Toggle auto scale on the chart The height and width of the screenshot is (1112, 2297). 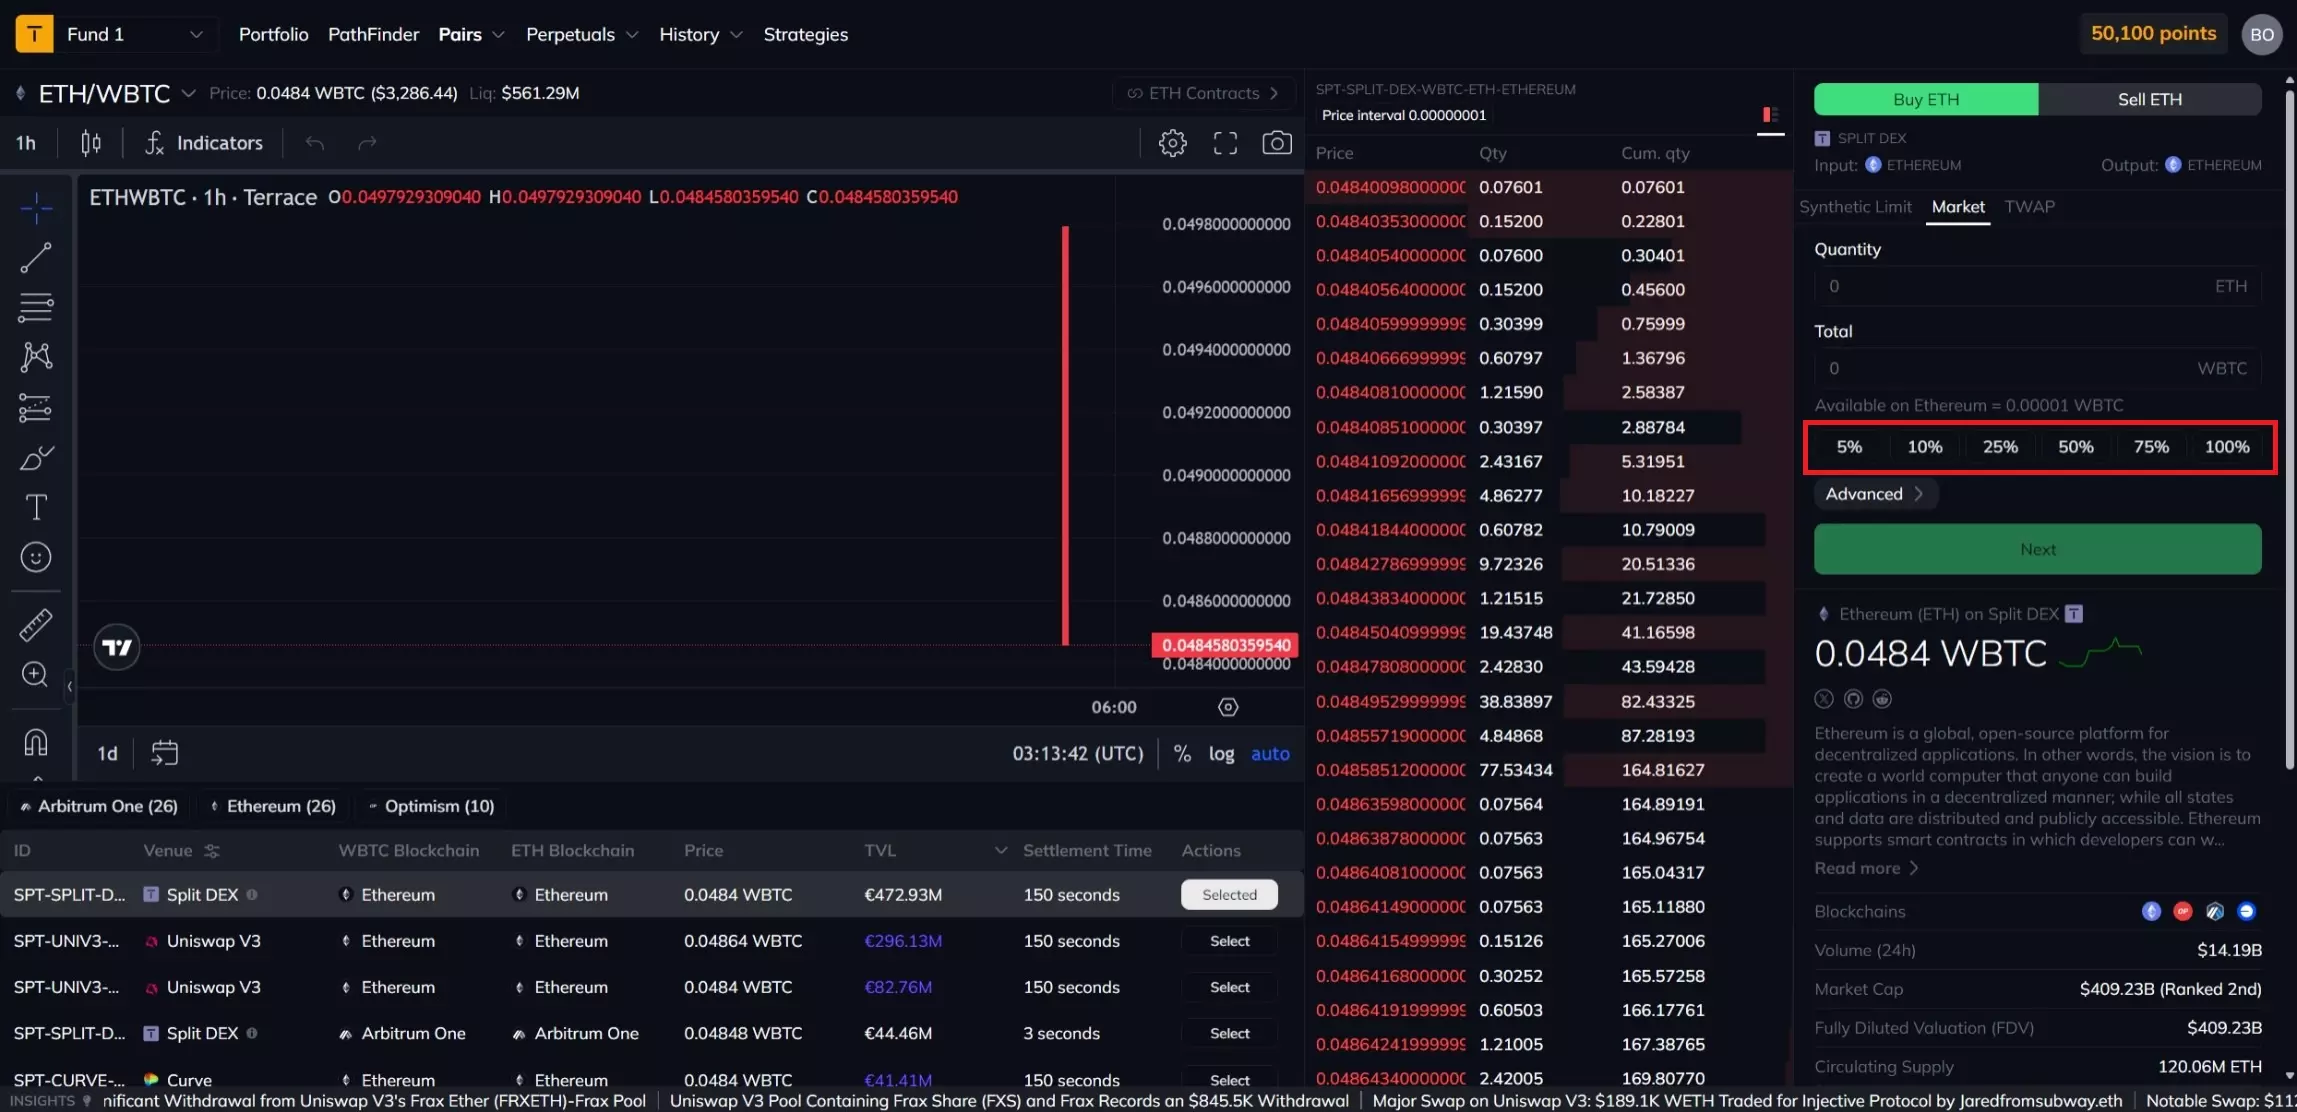coord(1270,754)
